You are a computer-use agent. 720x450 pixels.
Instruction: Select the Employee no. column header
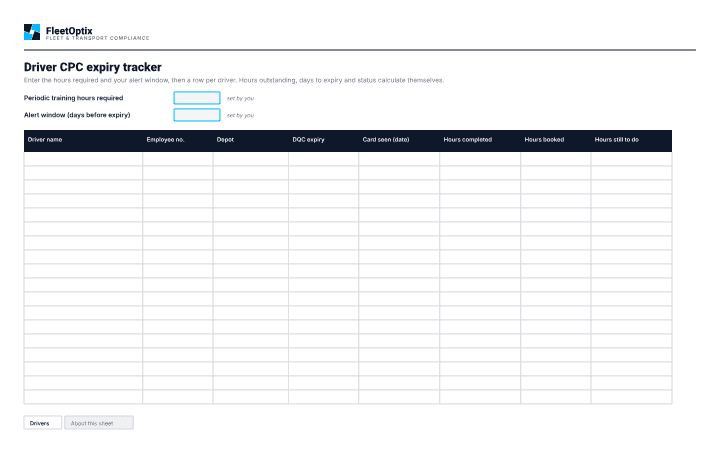(178, 140)
